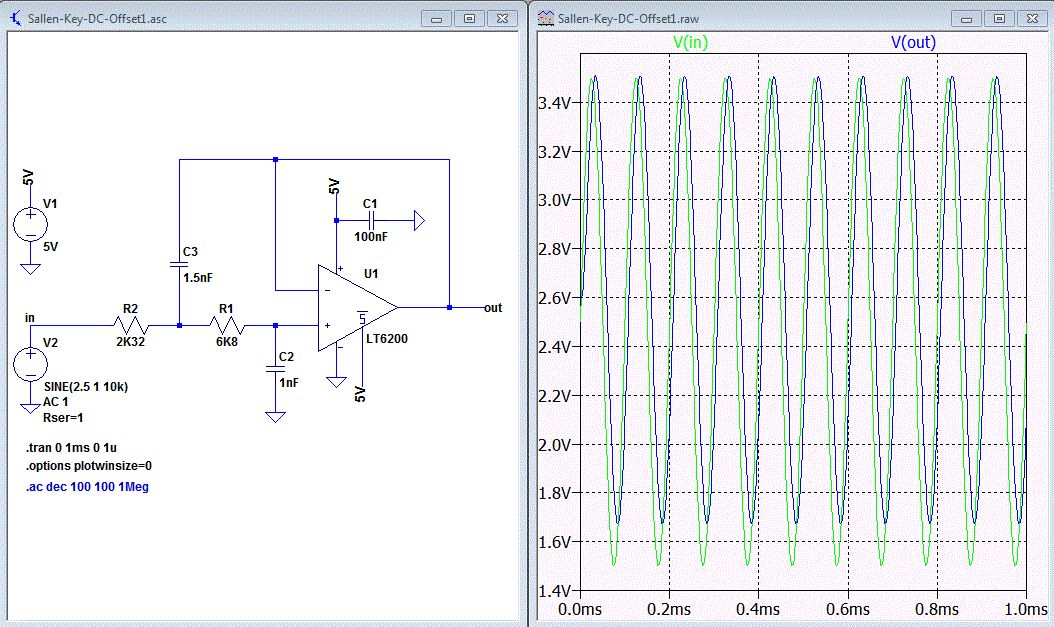Click the SINE(2.5 1 10k) source value

(86, 387)
